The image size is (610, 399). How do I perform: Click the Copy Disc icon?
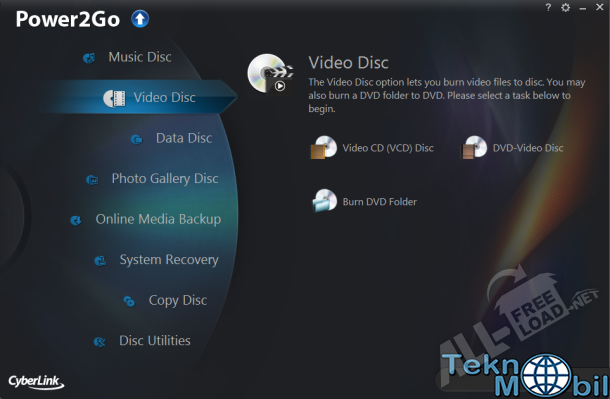tap(129, 301)
